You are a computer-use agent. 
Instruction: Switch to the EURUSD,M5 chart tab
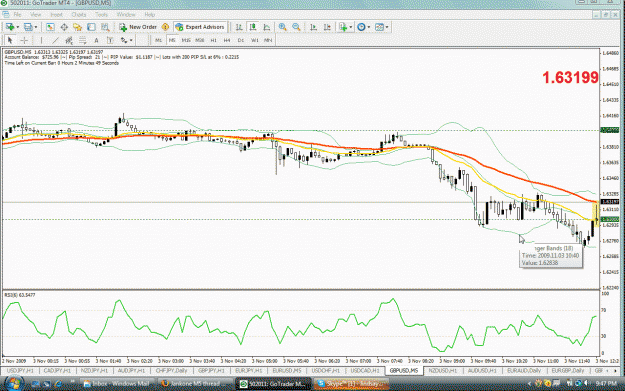[x=287, y=371]
